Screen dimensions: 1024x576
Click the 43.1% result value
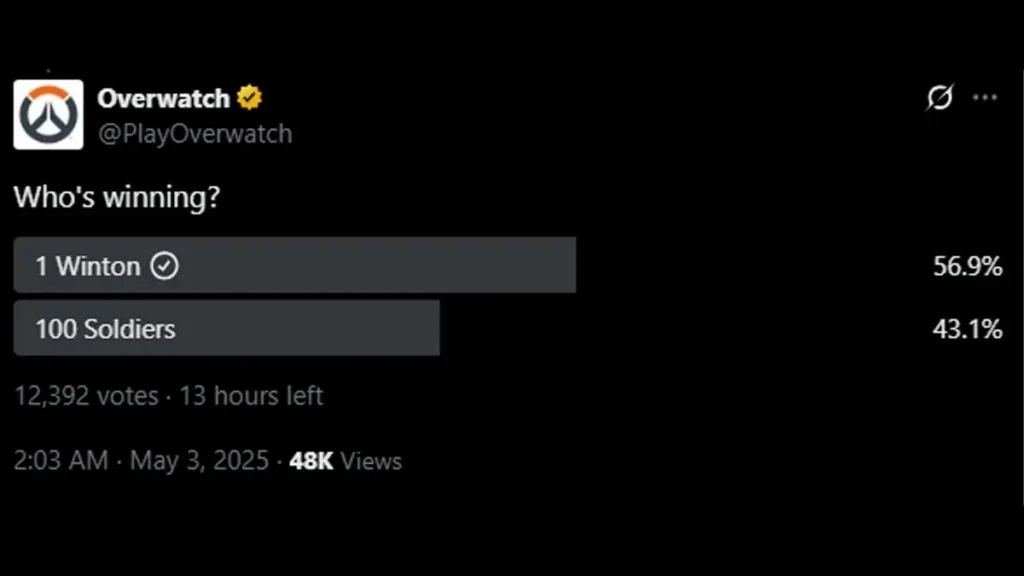(967, 328)
